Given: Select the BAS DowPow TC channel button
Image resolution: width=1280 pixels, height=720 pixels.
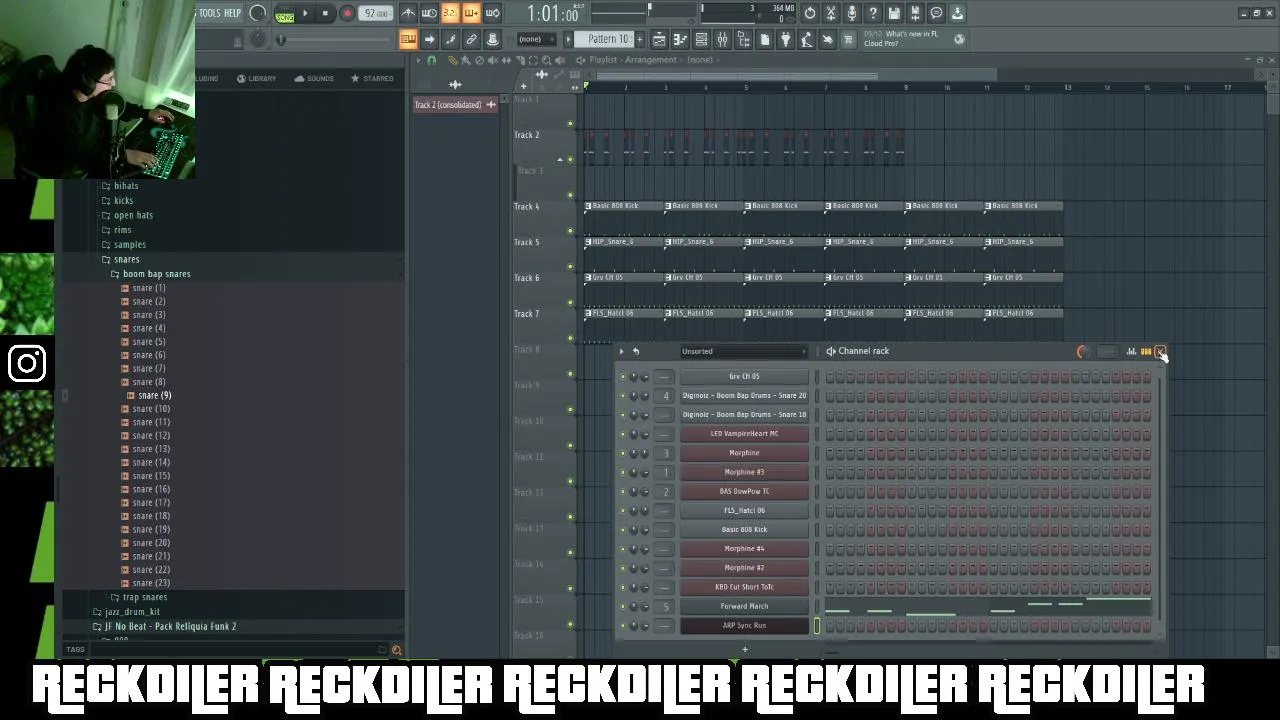Looking at the screenshot, I should (x=744, y=491).
